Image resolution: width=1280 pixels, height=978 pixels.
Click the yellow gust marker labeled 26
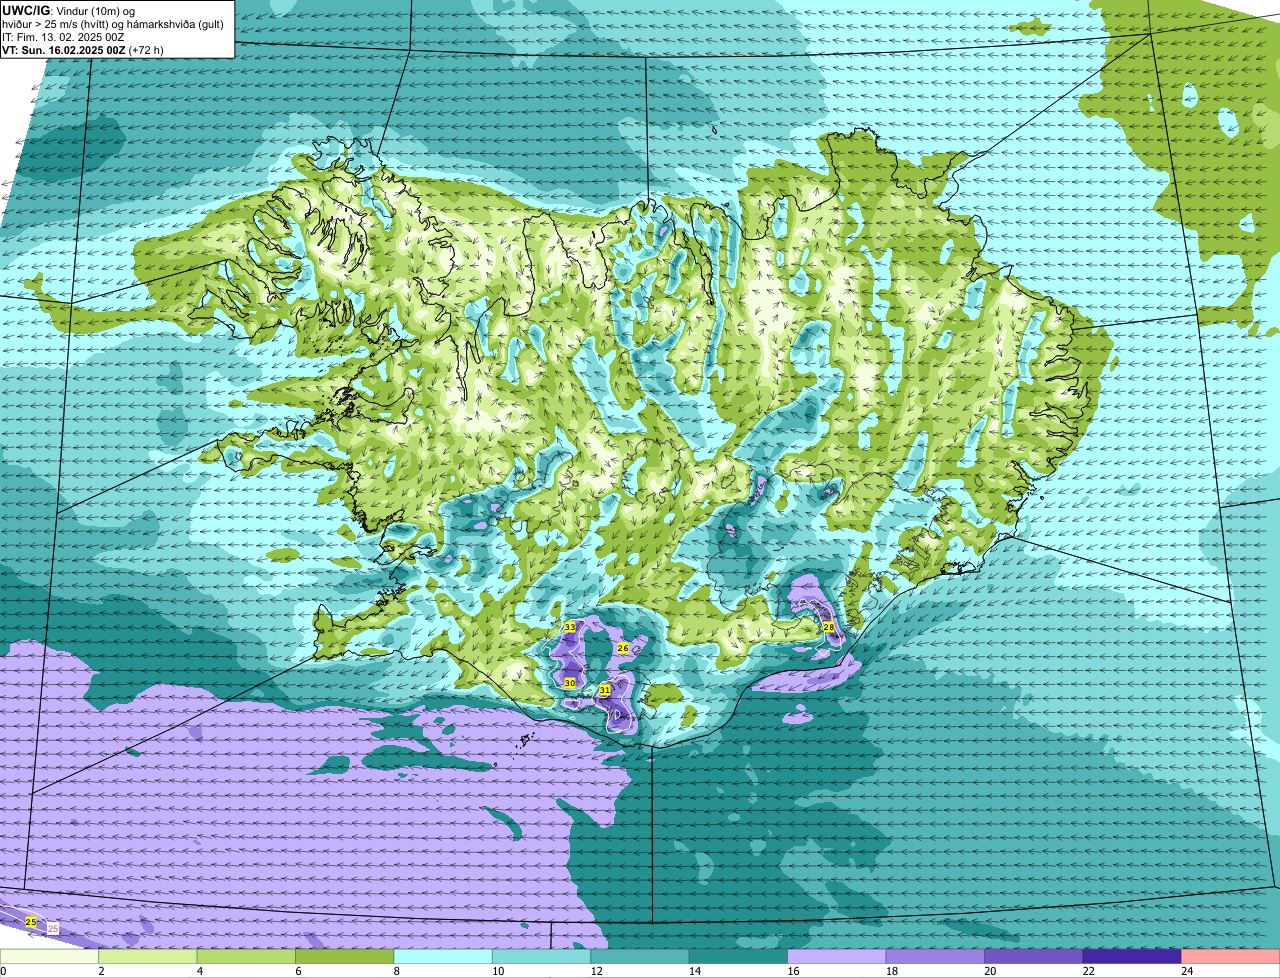pos(623,649)
